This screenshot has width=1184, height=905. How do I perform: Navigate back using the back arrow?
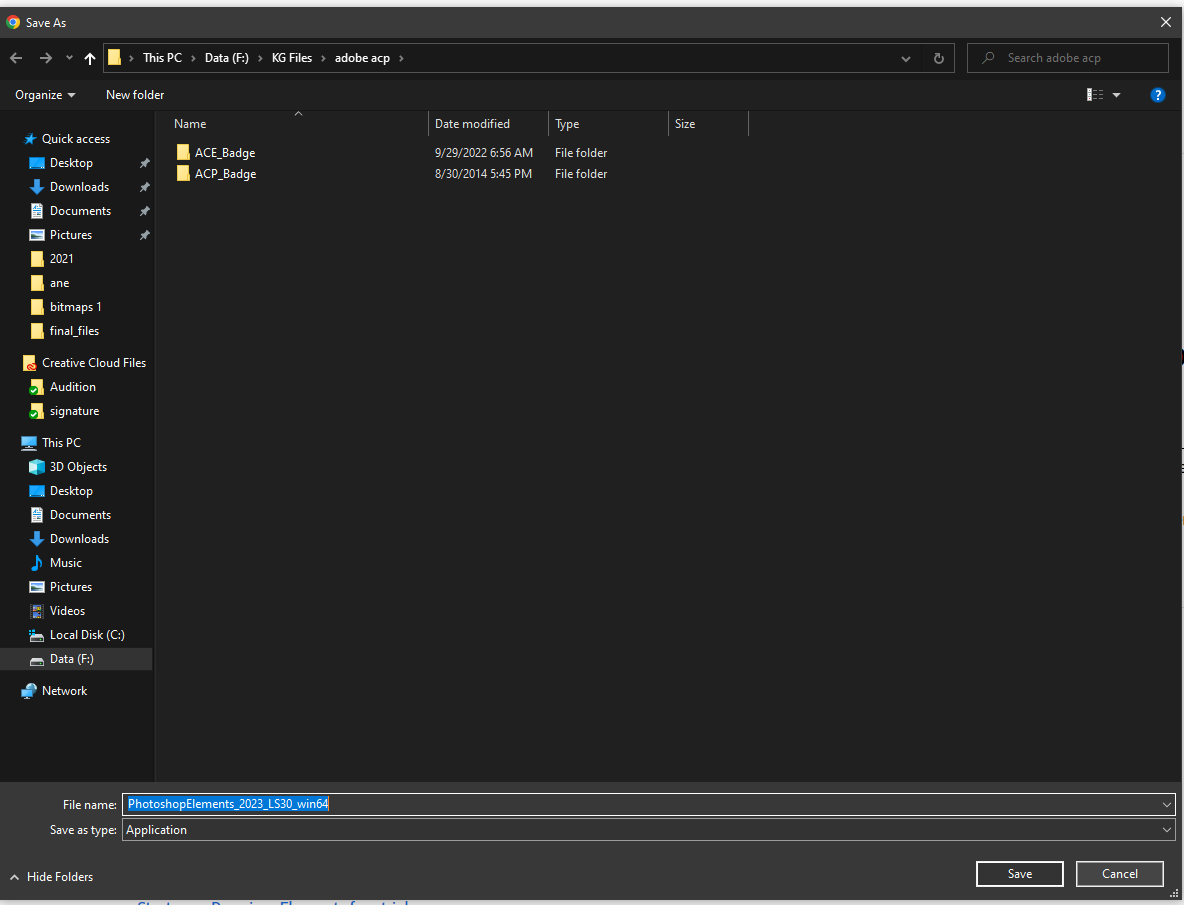[x=16, y=58]
